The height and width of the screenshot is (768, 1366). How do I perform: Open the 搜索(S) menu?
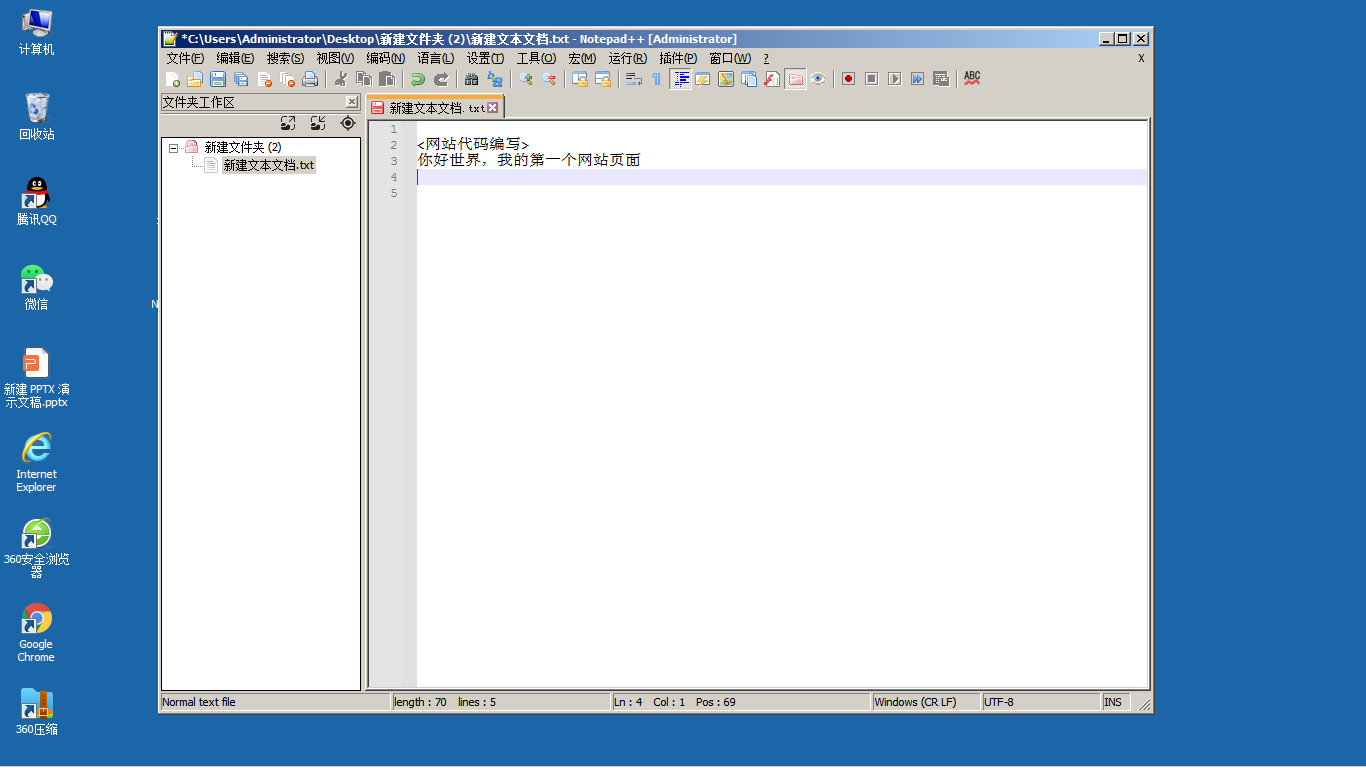(x=285, y=58)
